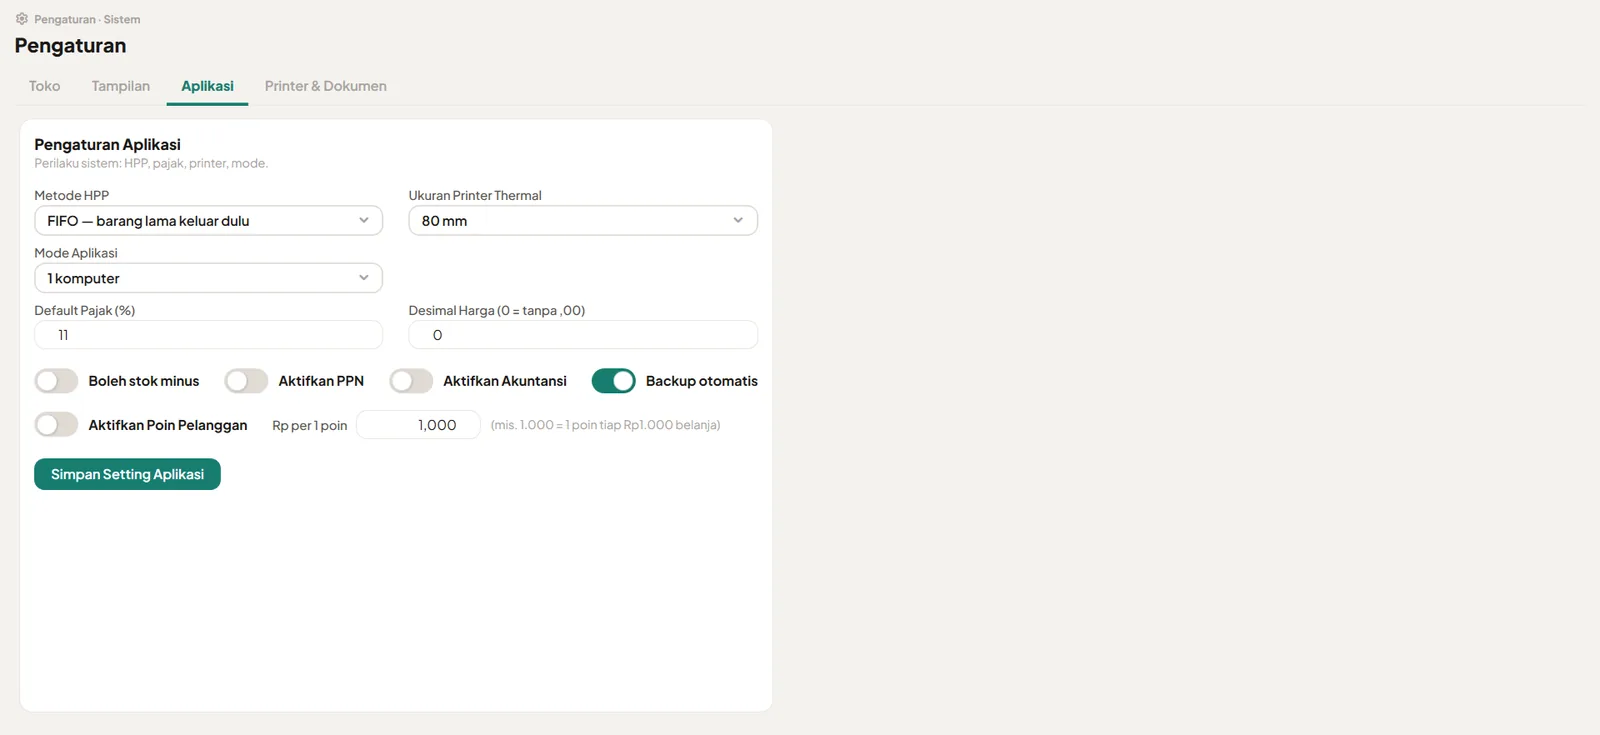Click the gear icon beside Pengaturan · Sistem

[22, 19]
